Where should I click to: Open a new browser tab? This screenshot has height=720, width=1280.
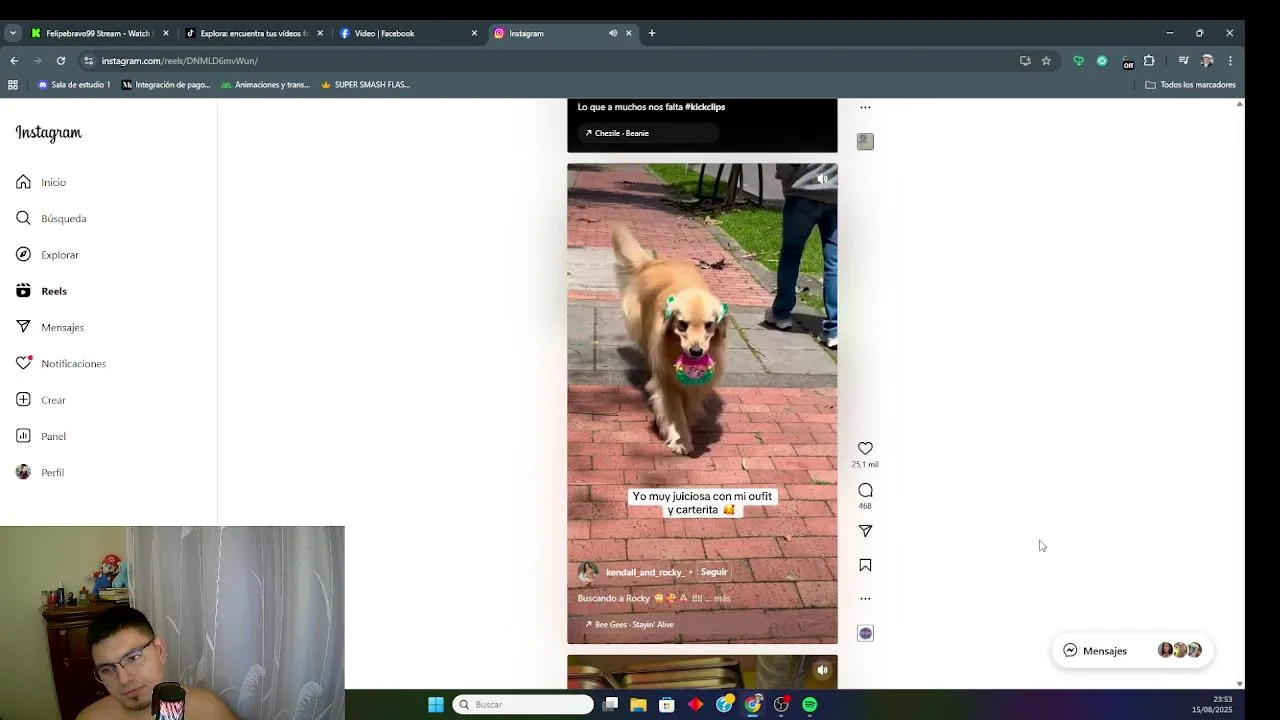(x=651, y=33)
